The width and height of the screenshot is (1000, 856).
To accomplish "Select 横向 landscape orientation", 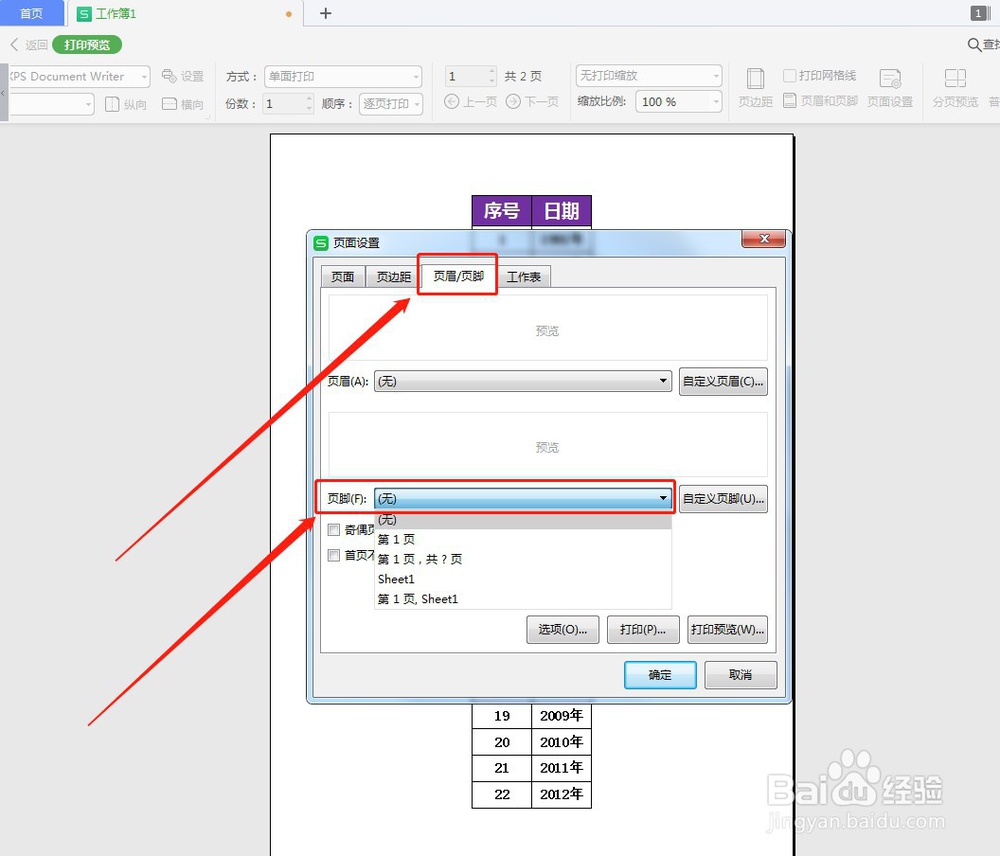I will coord(182,104).
